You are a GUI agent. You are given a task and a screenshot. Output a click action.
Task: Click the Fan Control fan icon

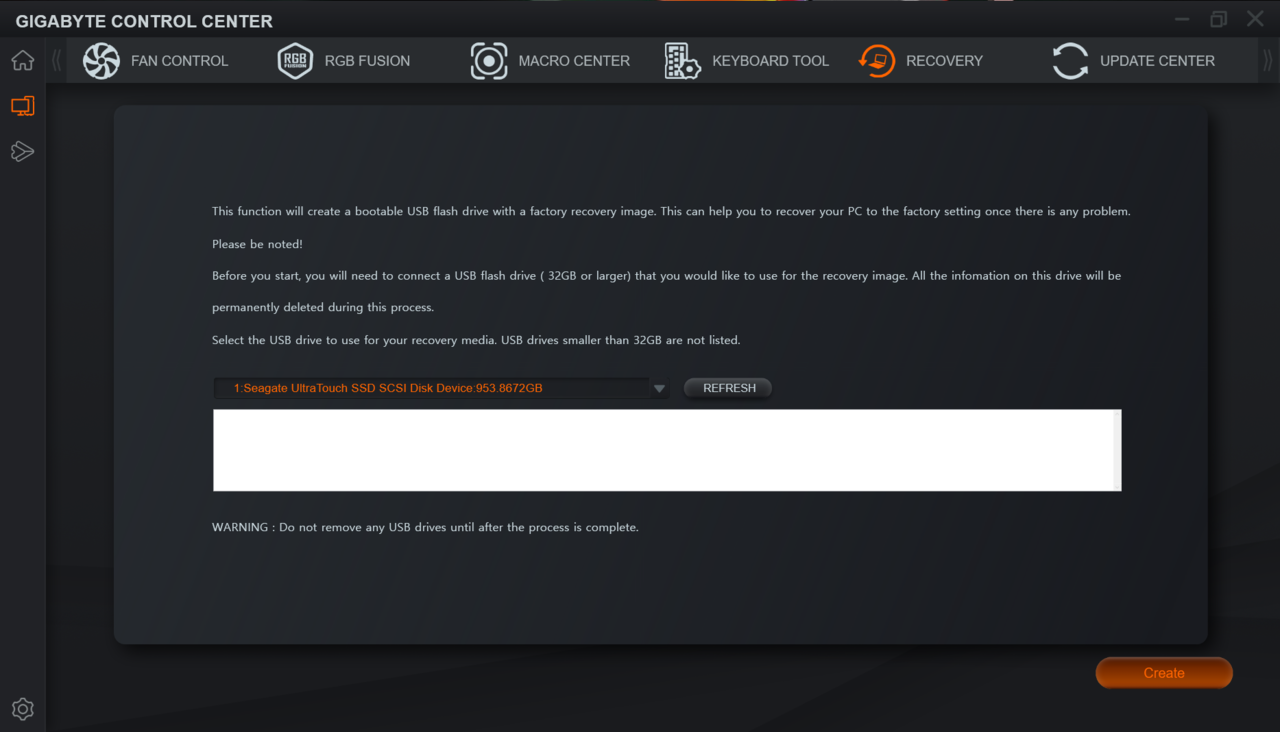(x=101, y=61)
